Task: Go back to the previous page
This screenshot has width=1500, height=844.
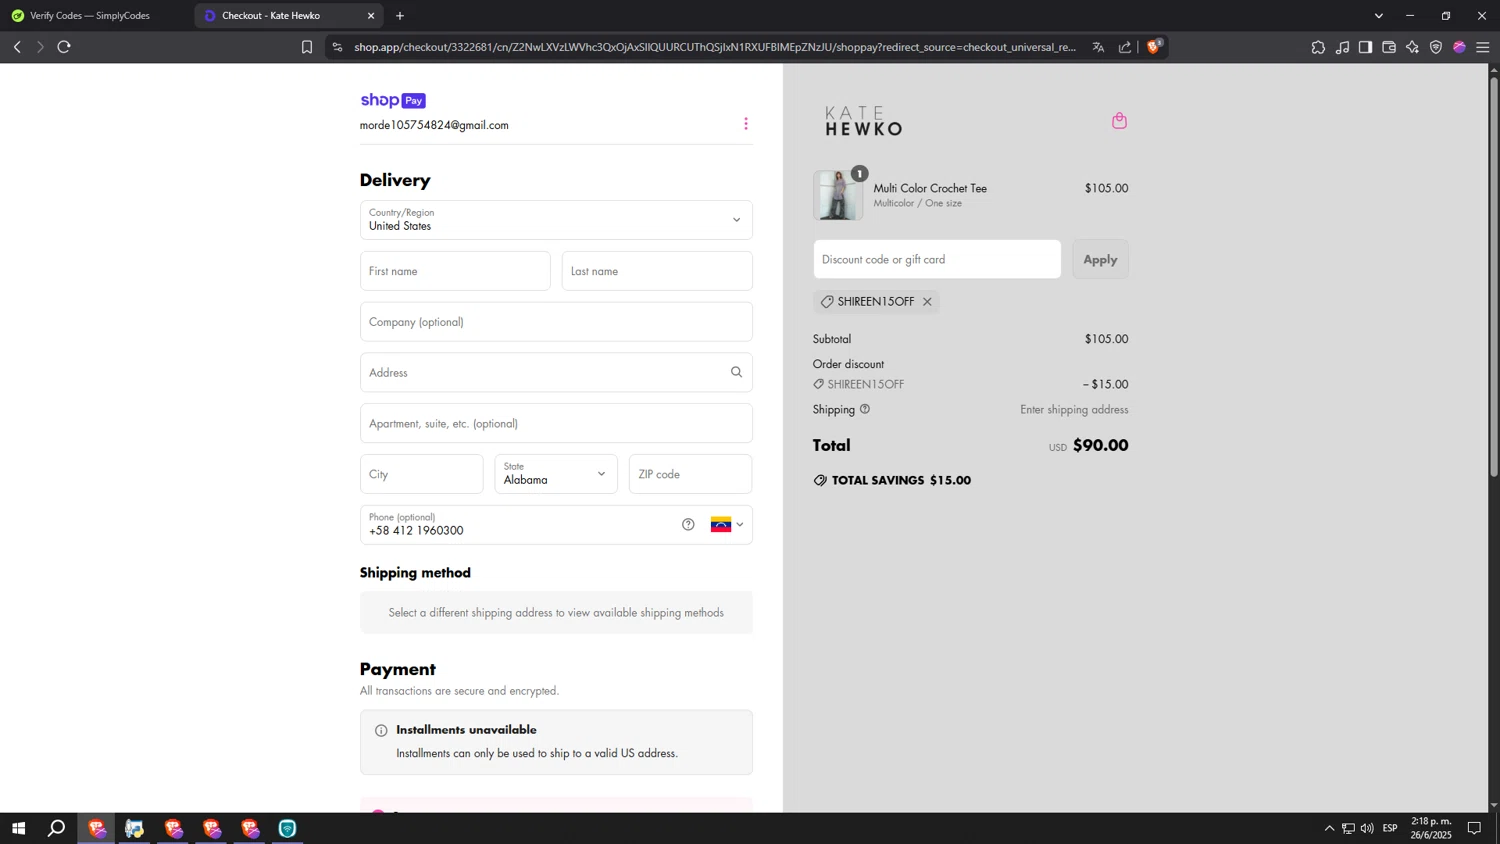Action: point(17,47)
